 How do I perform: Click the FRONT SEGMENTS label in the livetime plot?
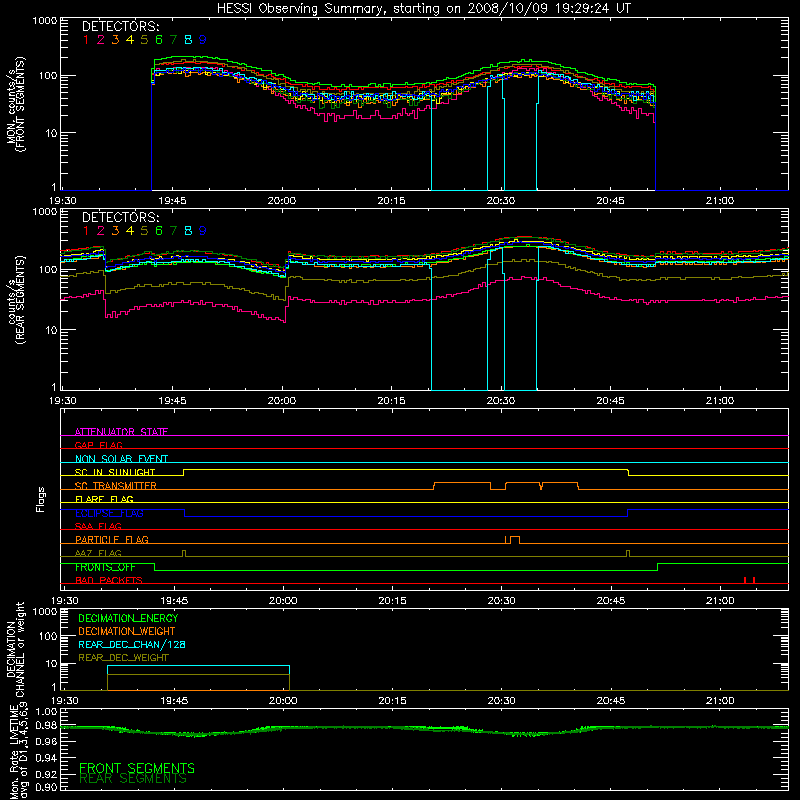(137, 768)
